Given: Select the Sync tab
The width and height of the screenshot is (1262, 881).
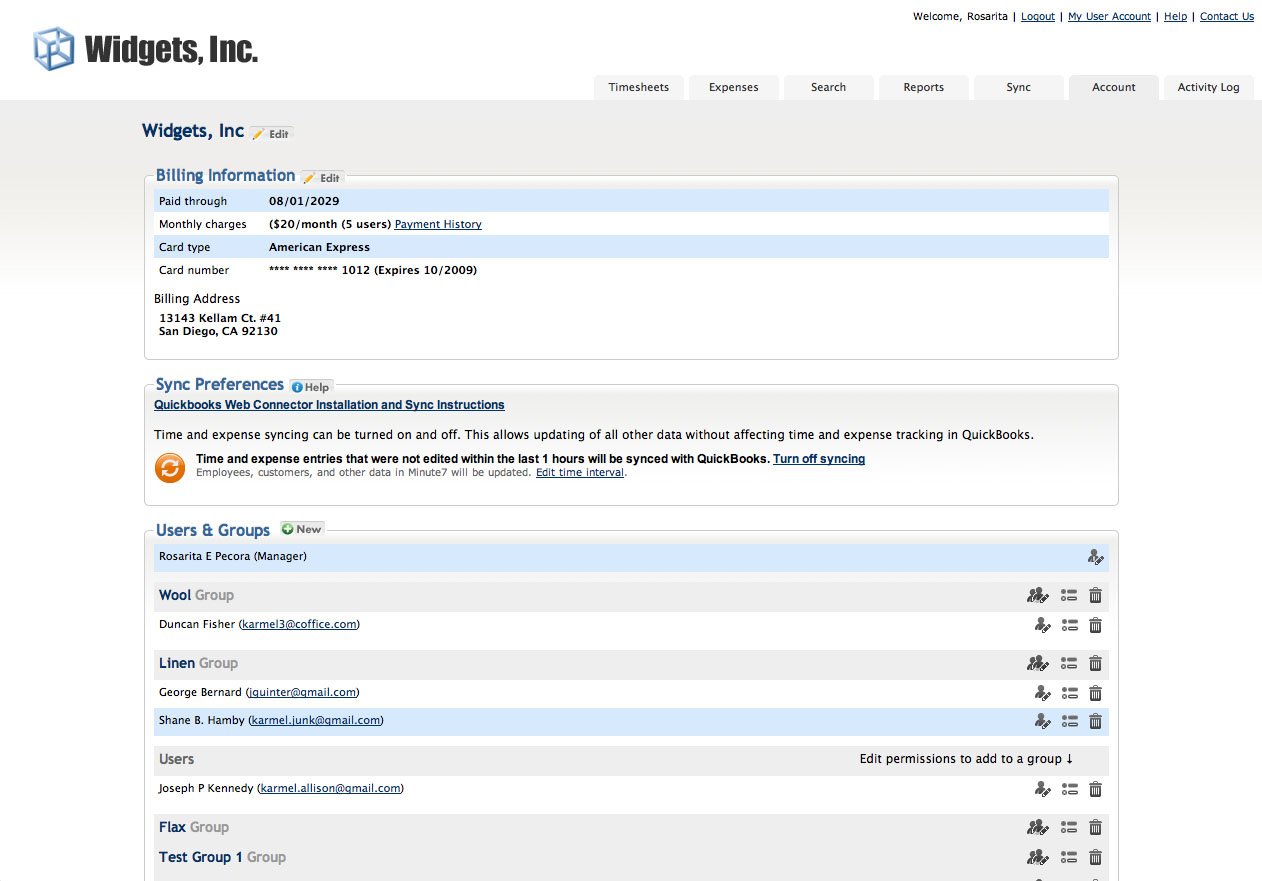Looking at the screenshot, I should coord(1019,87).
